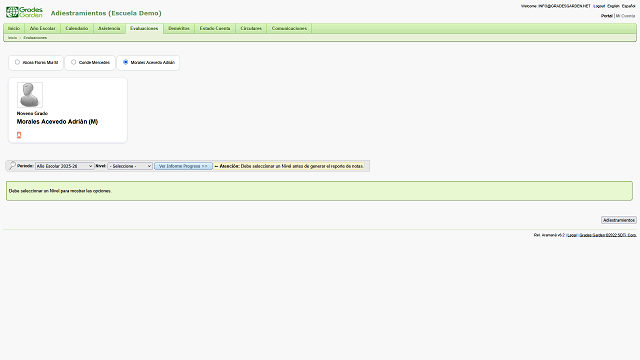Image resolution: width=640 pixels, height=360 pixels.
Task: Click the welcome email address text
Action: 564,6
